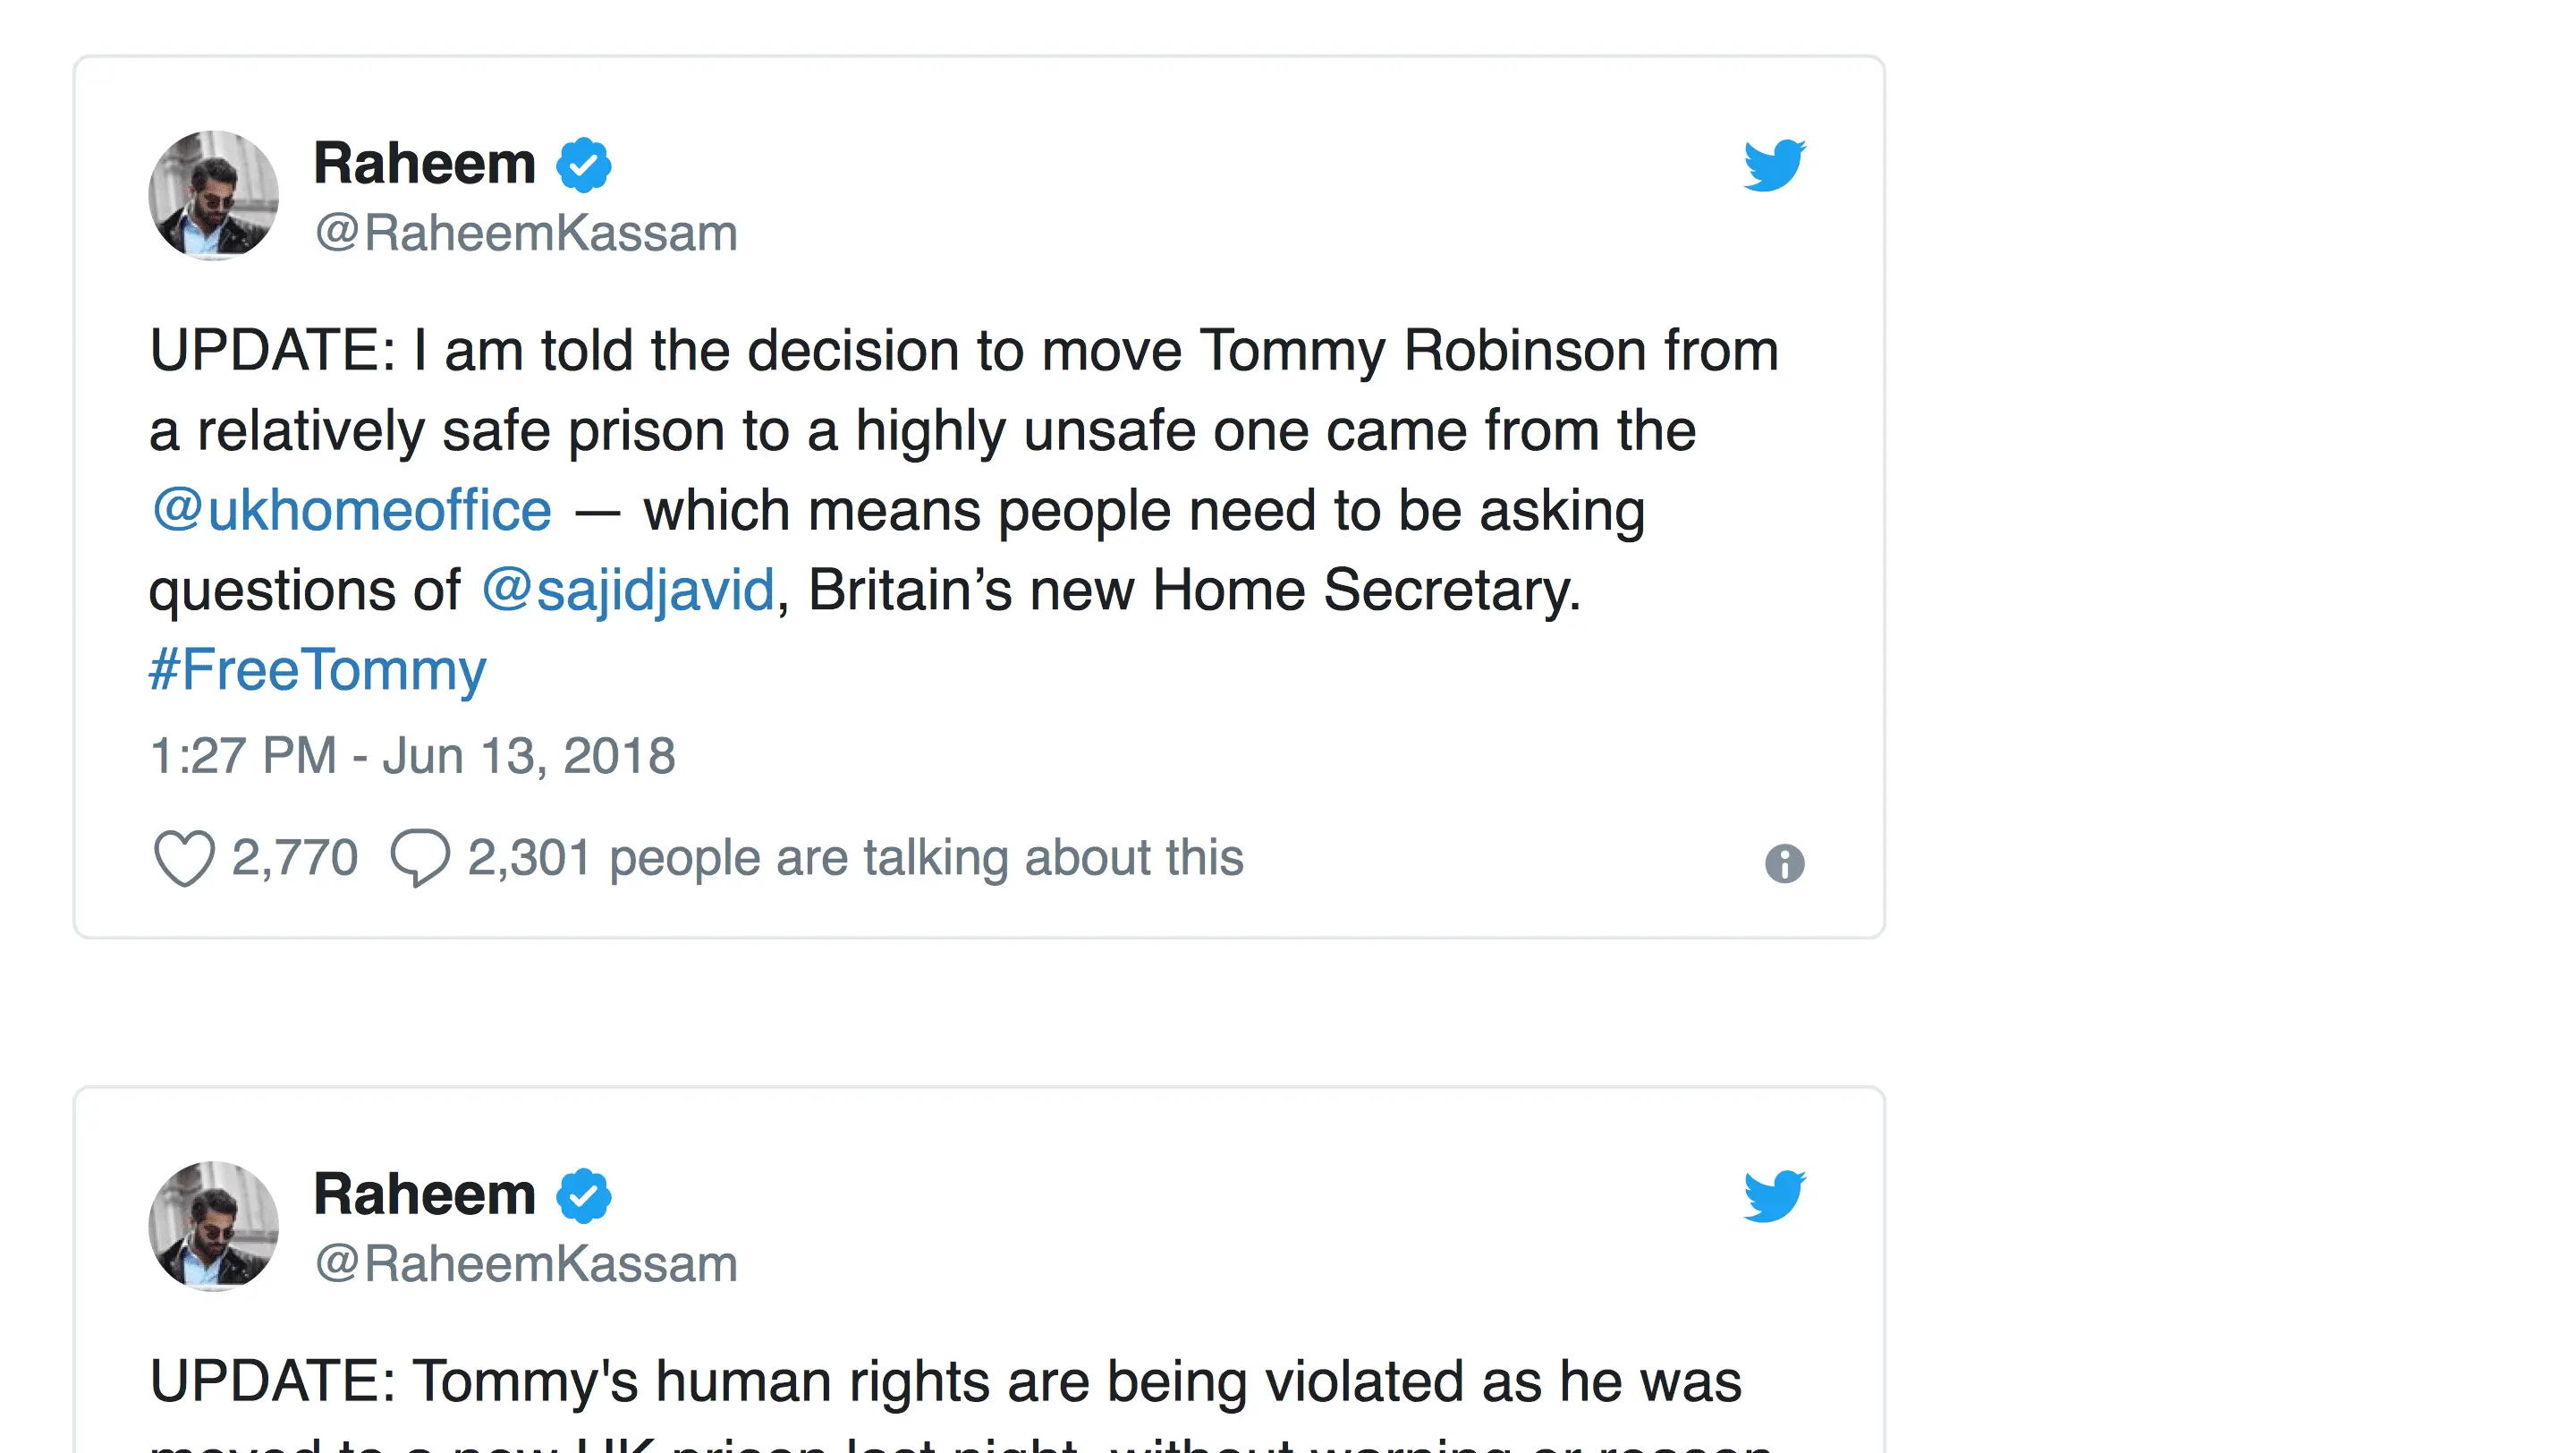Click the Twitter bird icon in first tweet

pos(1774,165)
